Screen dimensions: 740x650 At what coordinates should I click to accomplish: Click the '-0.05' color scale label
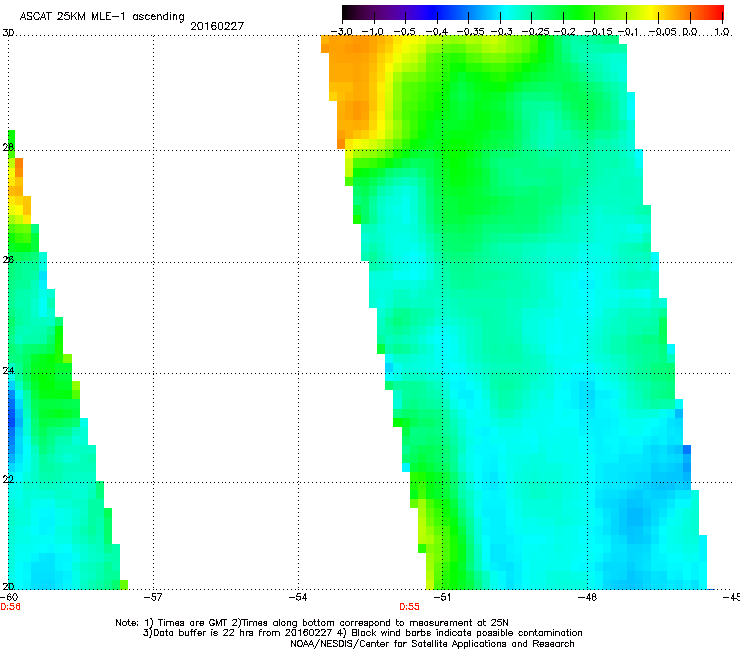pos(663,32)
